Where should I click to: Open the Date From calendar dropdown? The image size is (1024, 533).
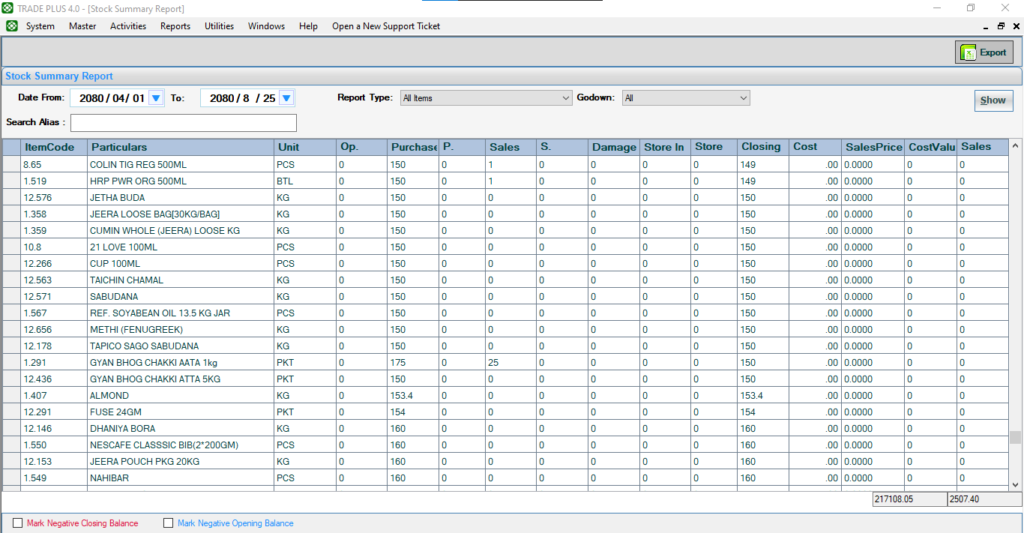click(155, 98)
